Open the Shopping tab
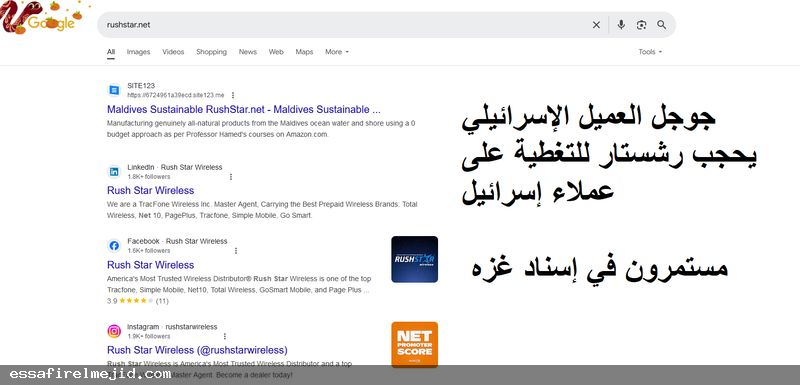This screenshot has height=385, width=800. click(x=211, y=52)
